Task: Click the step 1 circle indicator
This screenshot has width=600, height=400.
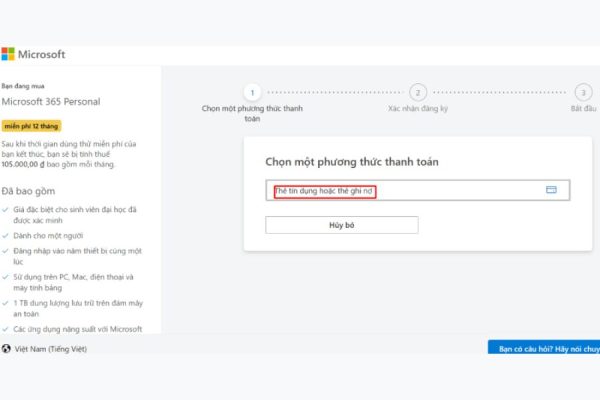Action: click(253, 90)
